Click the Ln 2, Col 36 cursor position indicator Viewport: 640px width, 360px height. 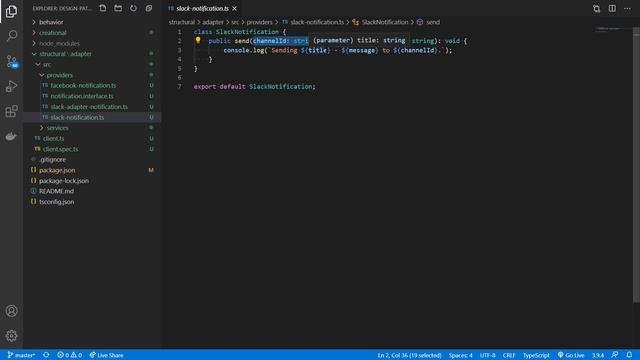409,355
